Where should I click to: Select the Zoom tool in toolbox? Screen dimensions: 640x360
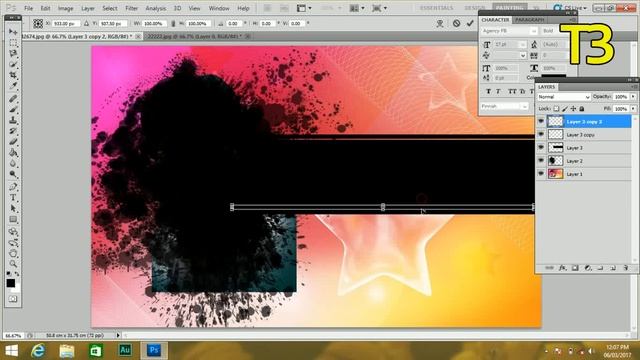pyautogui.click(x=13, y=264)
